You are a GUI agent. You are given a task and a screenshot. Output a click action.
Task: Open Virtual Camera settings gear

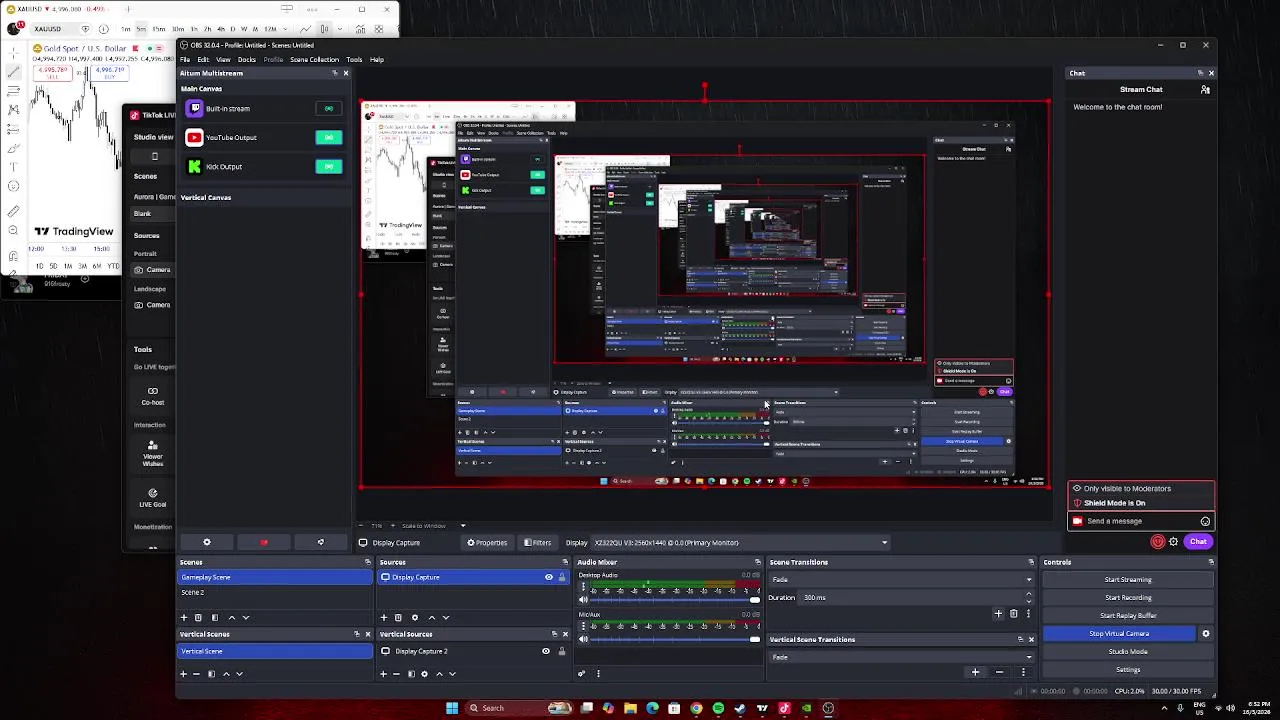(1205, 633)
